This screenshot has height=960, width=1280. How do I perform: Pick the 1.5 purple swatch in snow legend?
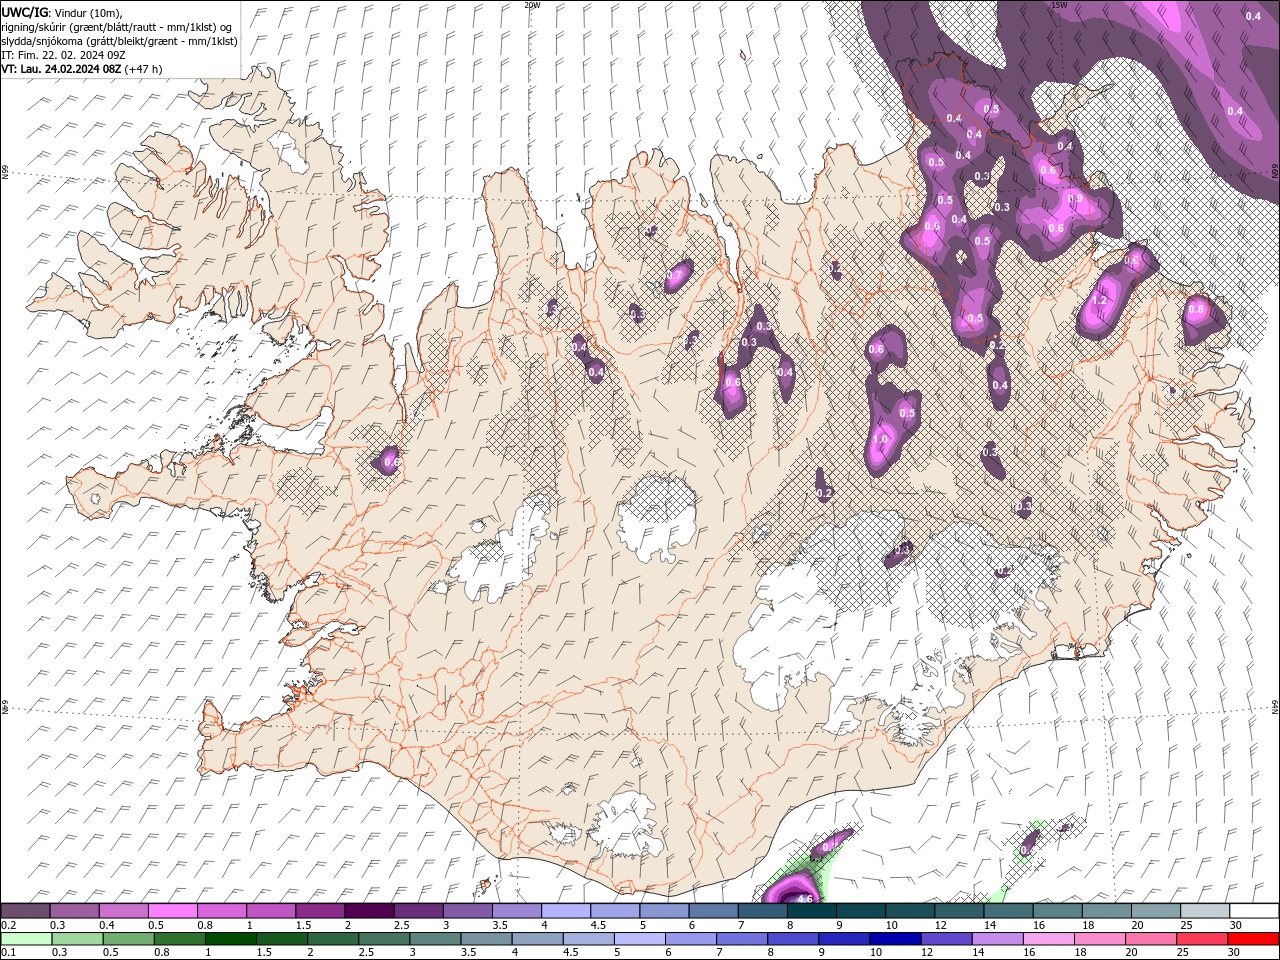[320, 911]
